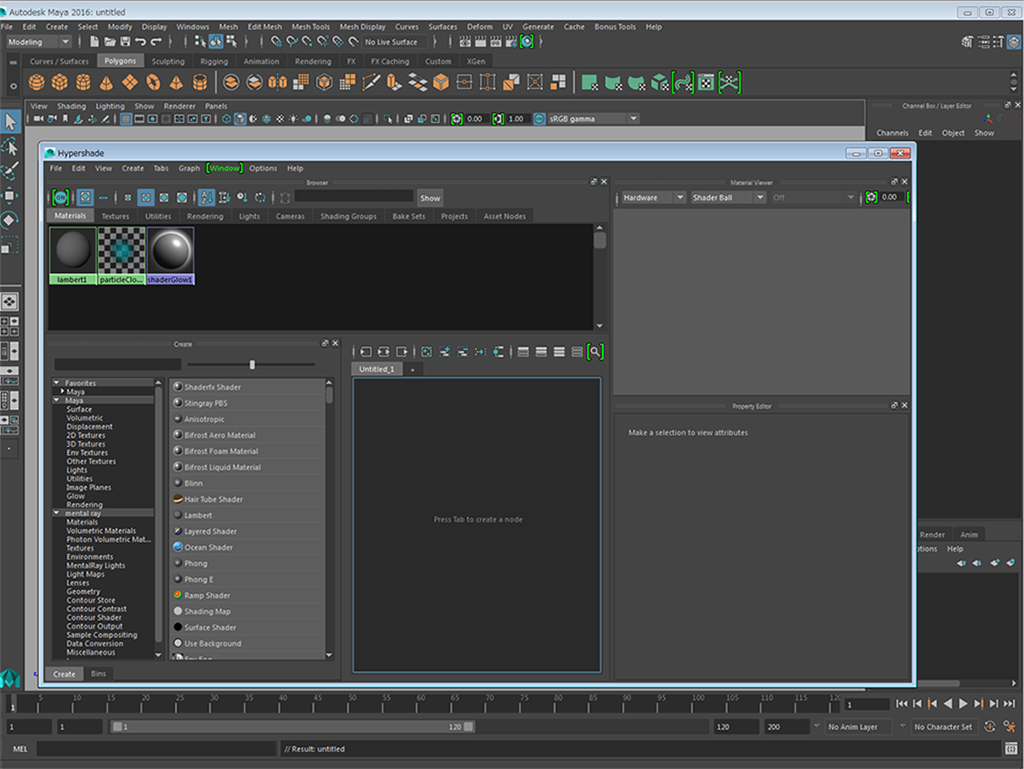The image size is (1024, 769).
Task: Open the Shader Ball dropdown
Action: [728, 197]
